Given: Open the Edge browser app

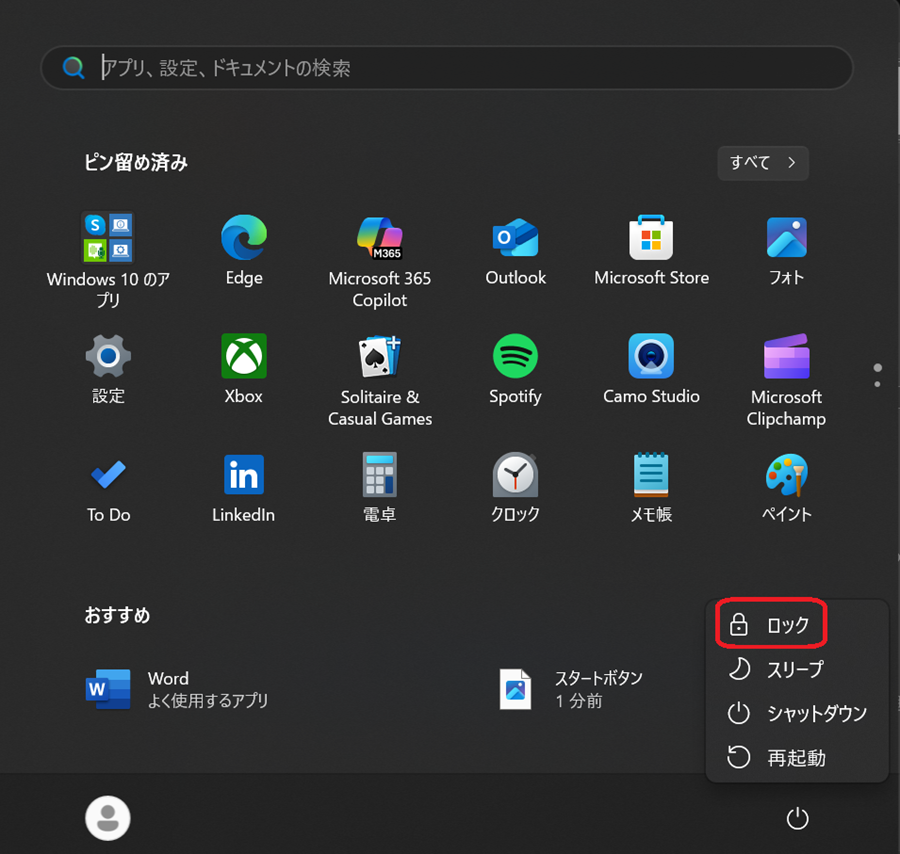Looking at the screenshot, I should (244, 238).
